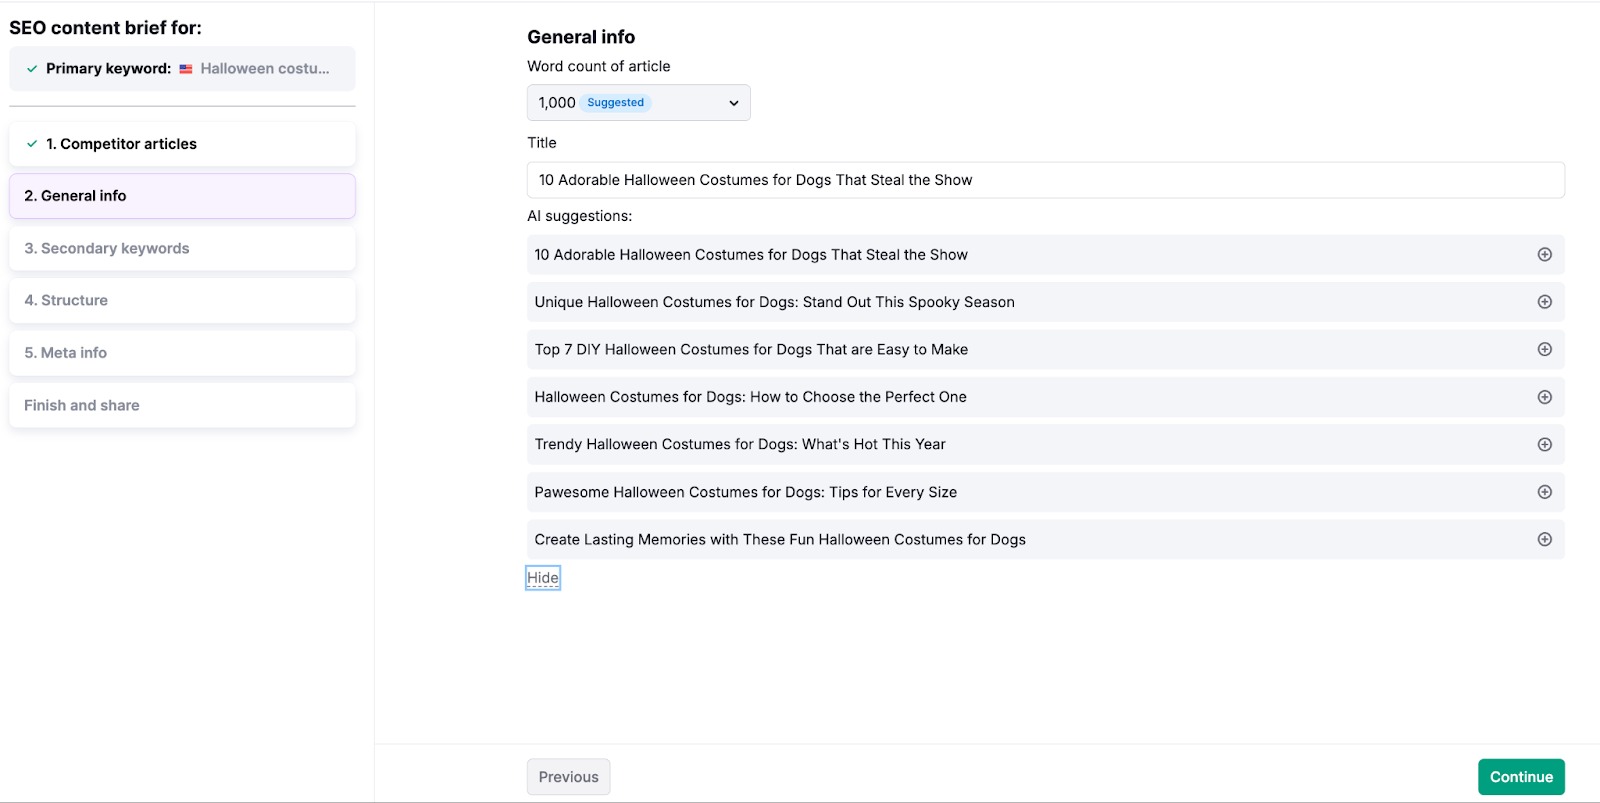
Task: Click the green checkmark beside Competitor articles
Action: [x=31, y=143]
